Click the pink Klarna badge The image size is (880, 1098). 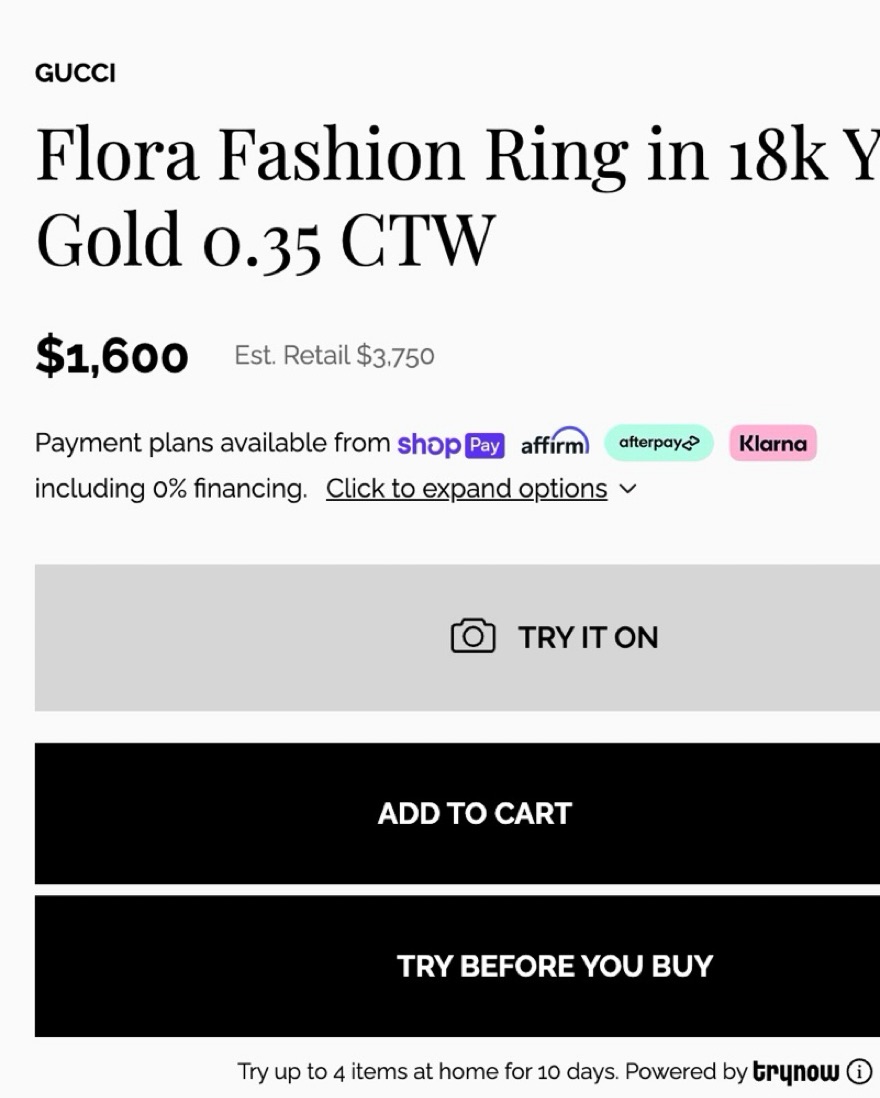(773, 442)
